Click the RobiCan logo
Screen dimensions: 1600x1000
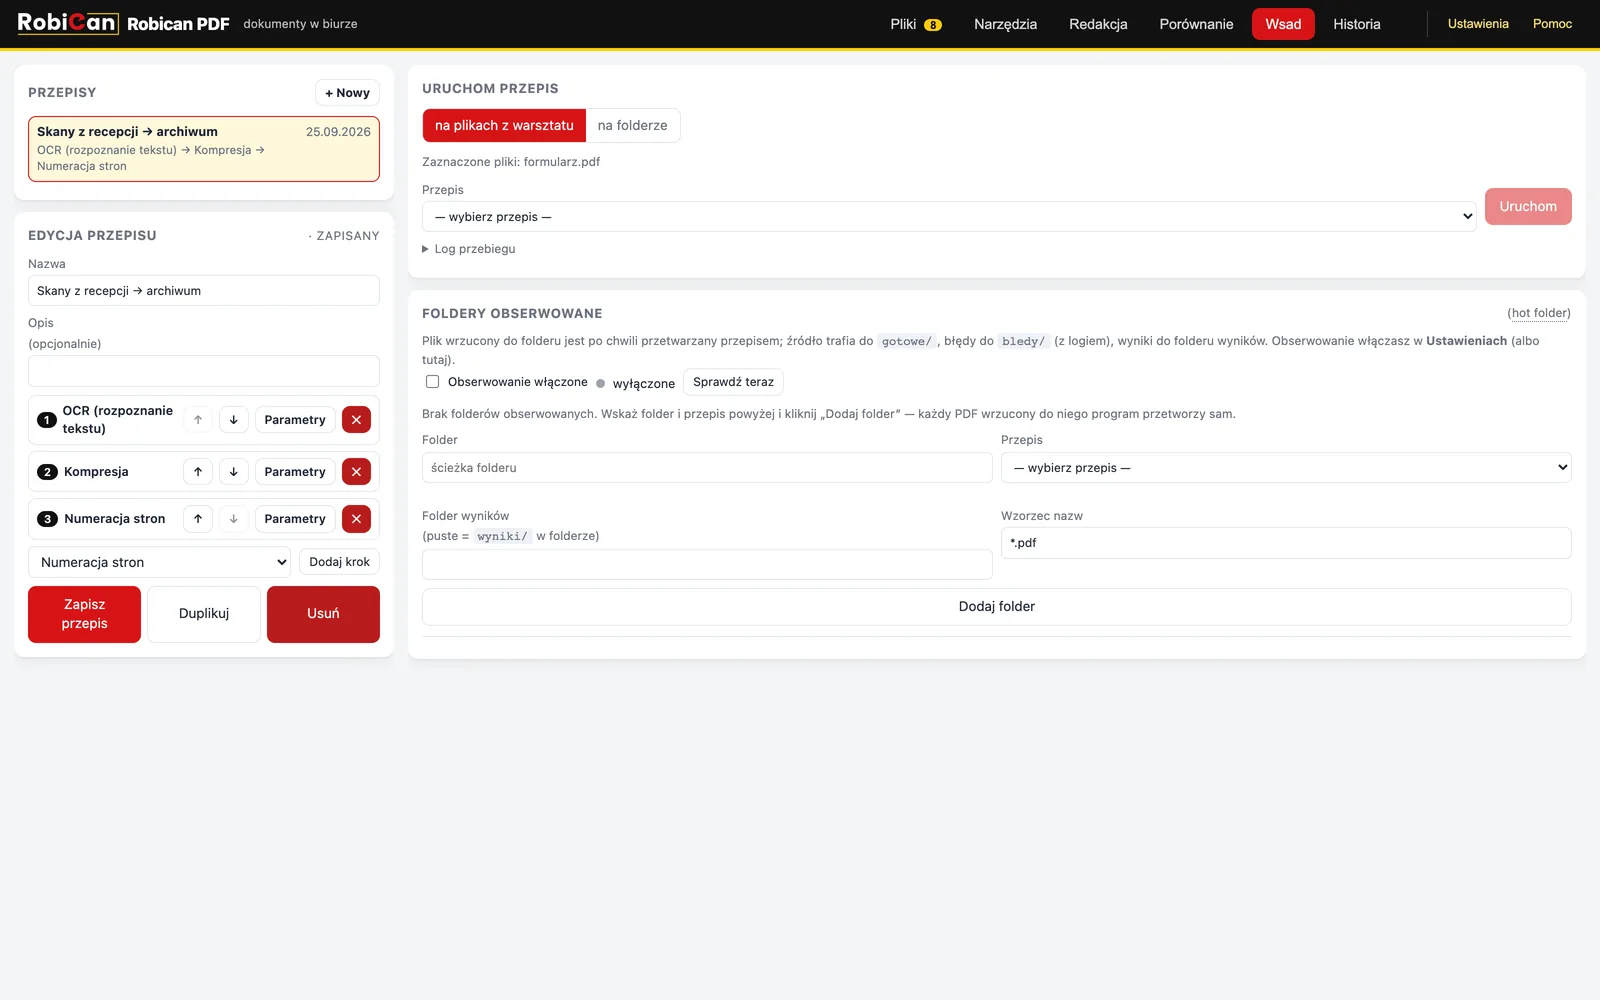[68, 23]
